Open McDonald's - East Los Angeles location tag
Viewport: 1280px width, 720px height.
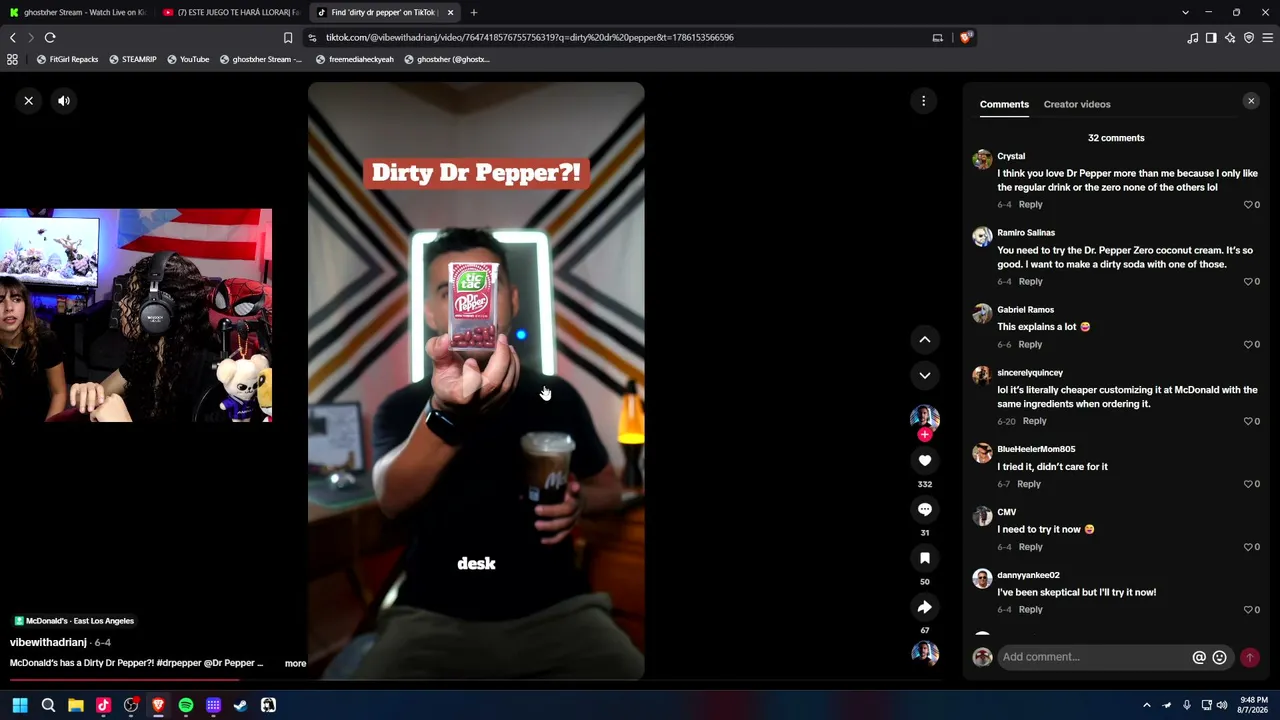coord(75,621)
